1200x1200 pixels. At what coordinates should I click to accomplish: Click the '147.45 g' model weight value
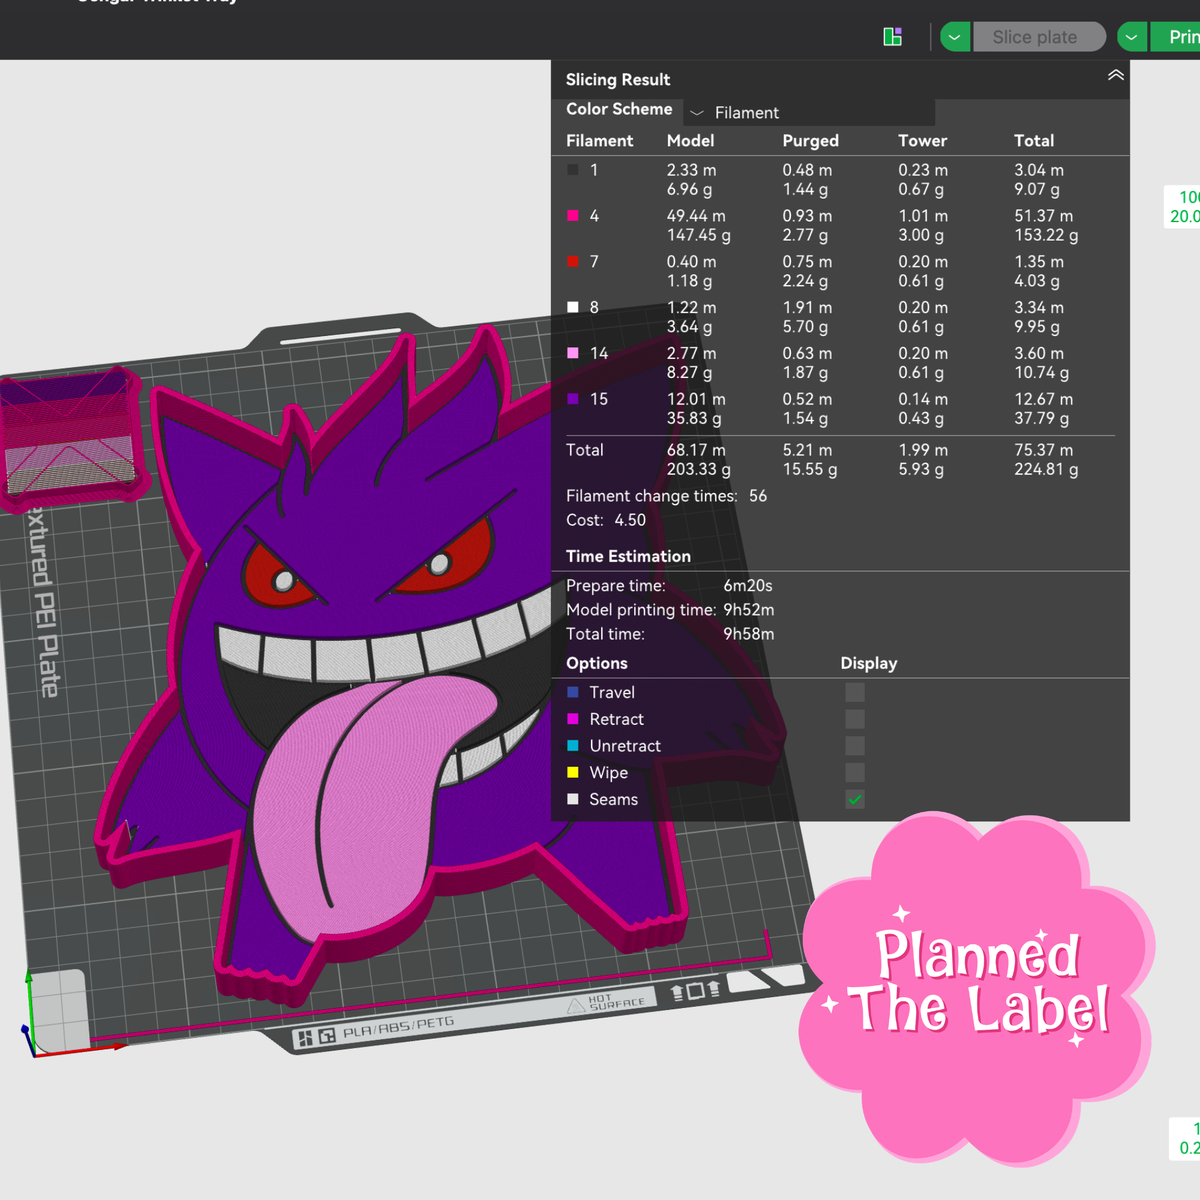coord(699,235)
